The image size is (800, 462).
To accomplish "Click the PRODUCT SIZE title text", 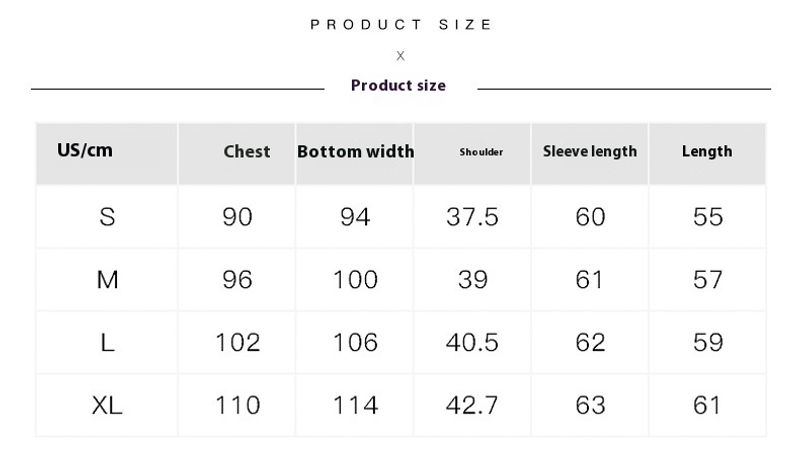I will click(x=401, y=24).
